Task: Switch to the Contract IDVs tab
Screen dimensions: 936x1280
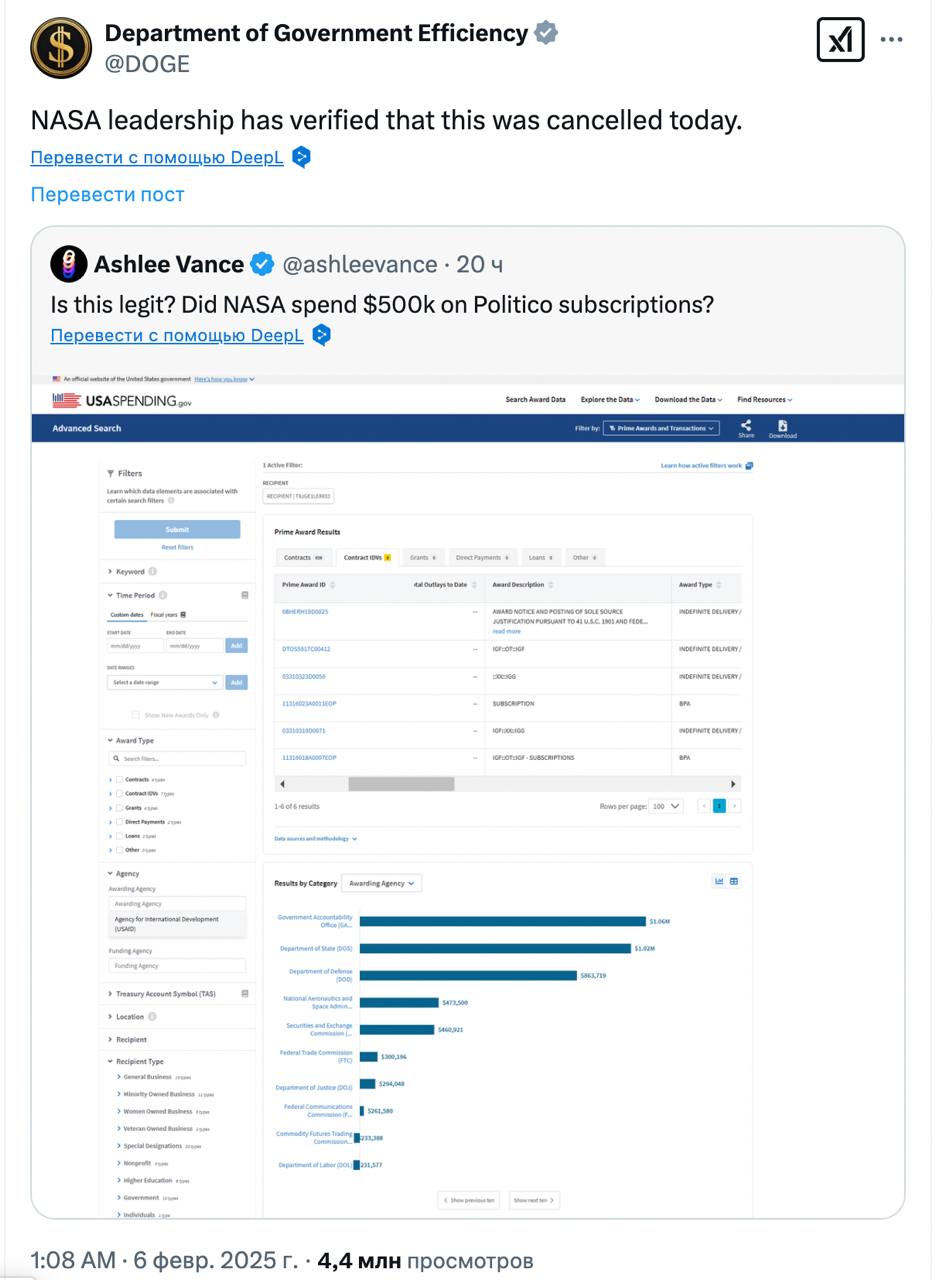Action: [x=366, y=558]
